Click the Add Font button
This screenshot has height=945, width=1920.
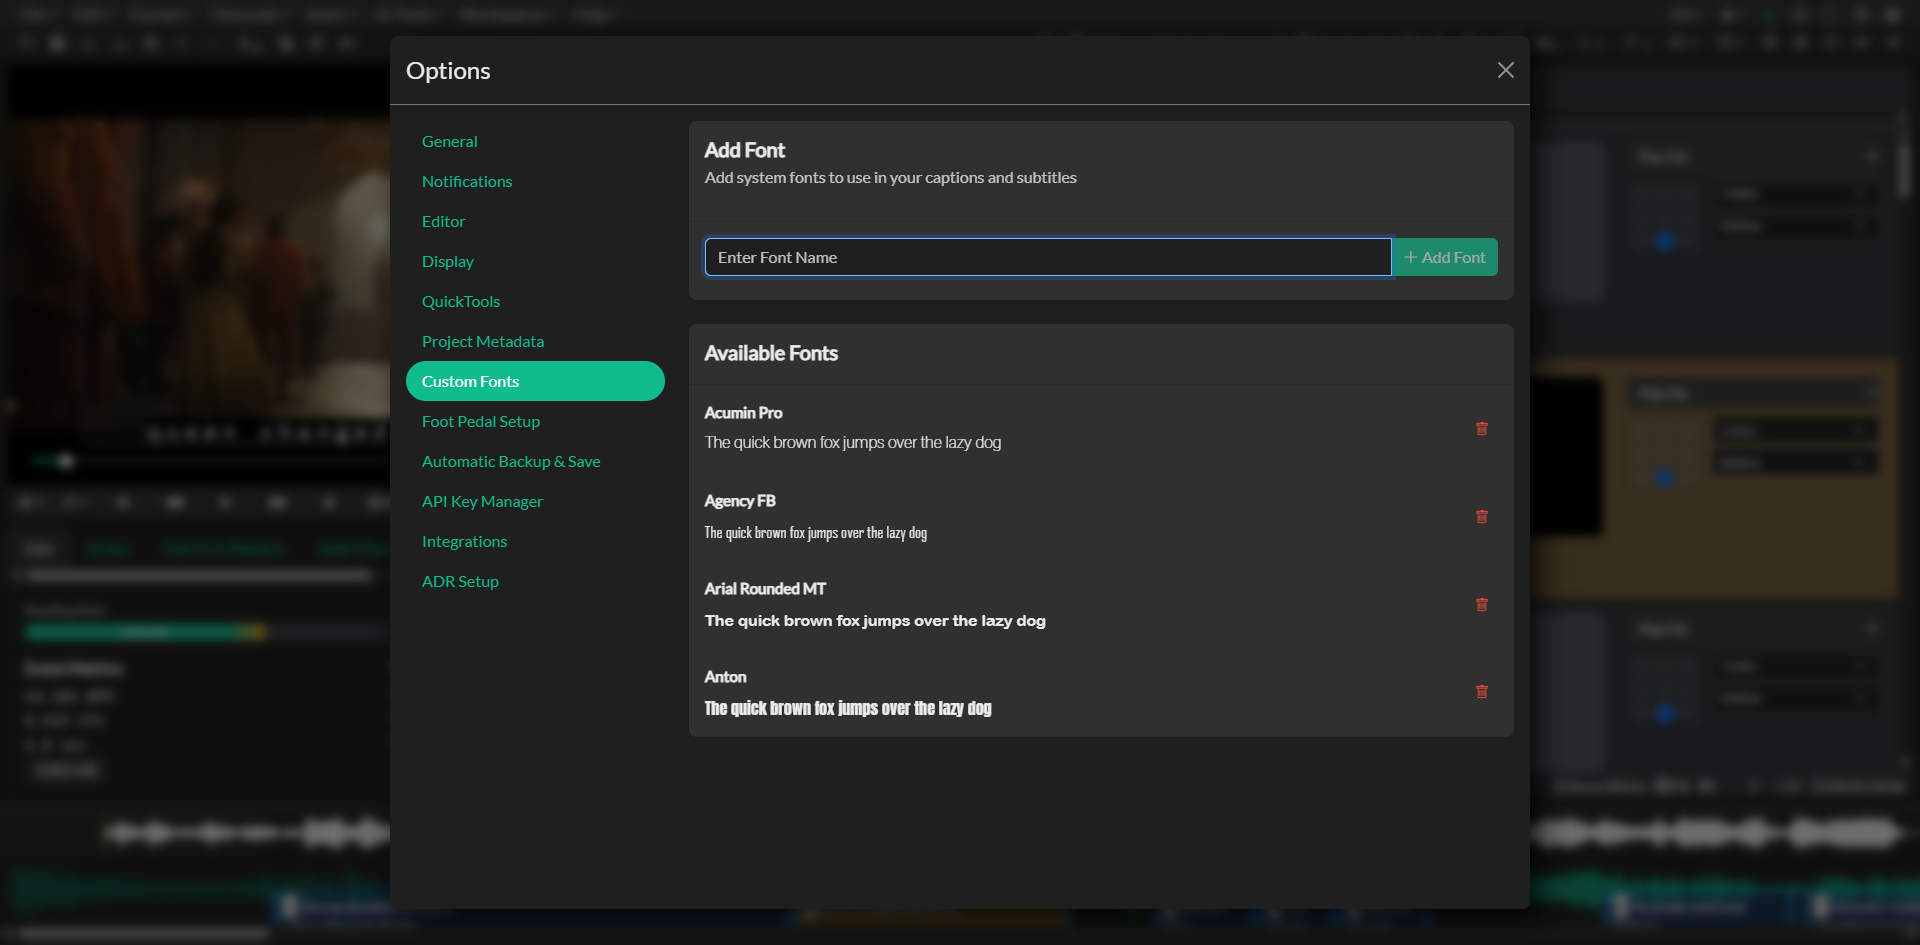pyautogui.click(x=1445, y=257)
